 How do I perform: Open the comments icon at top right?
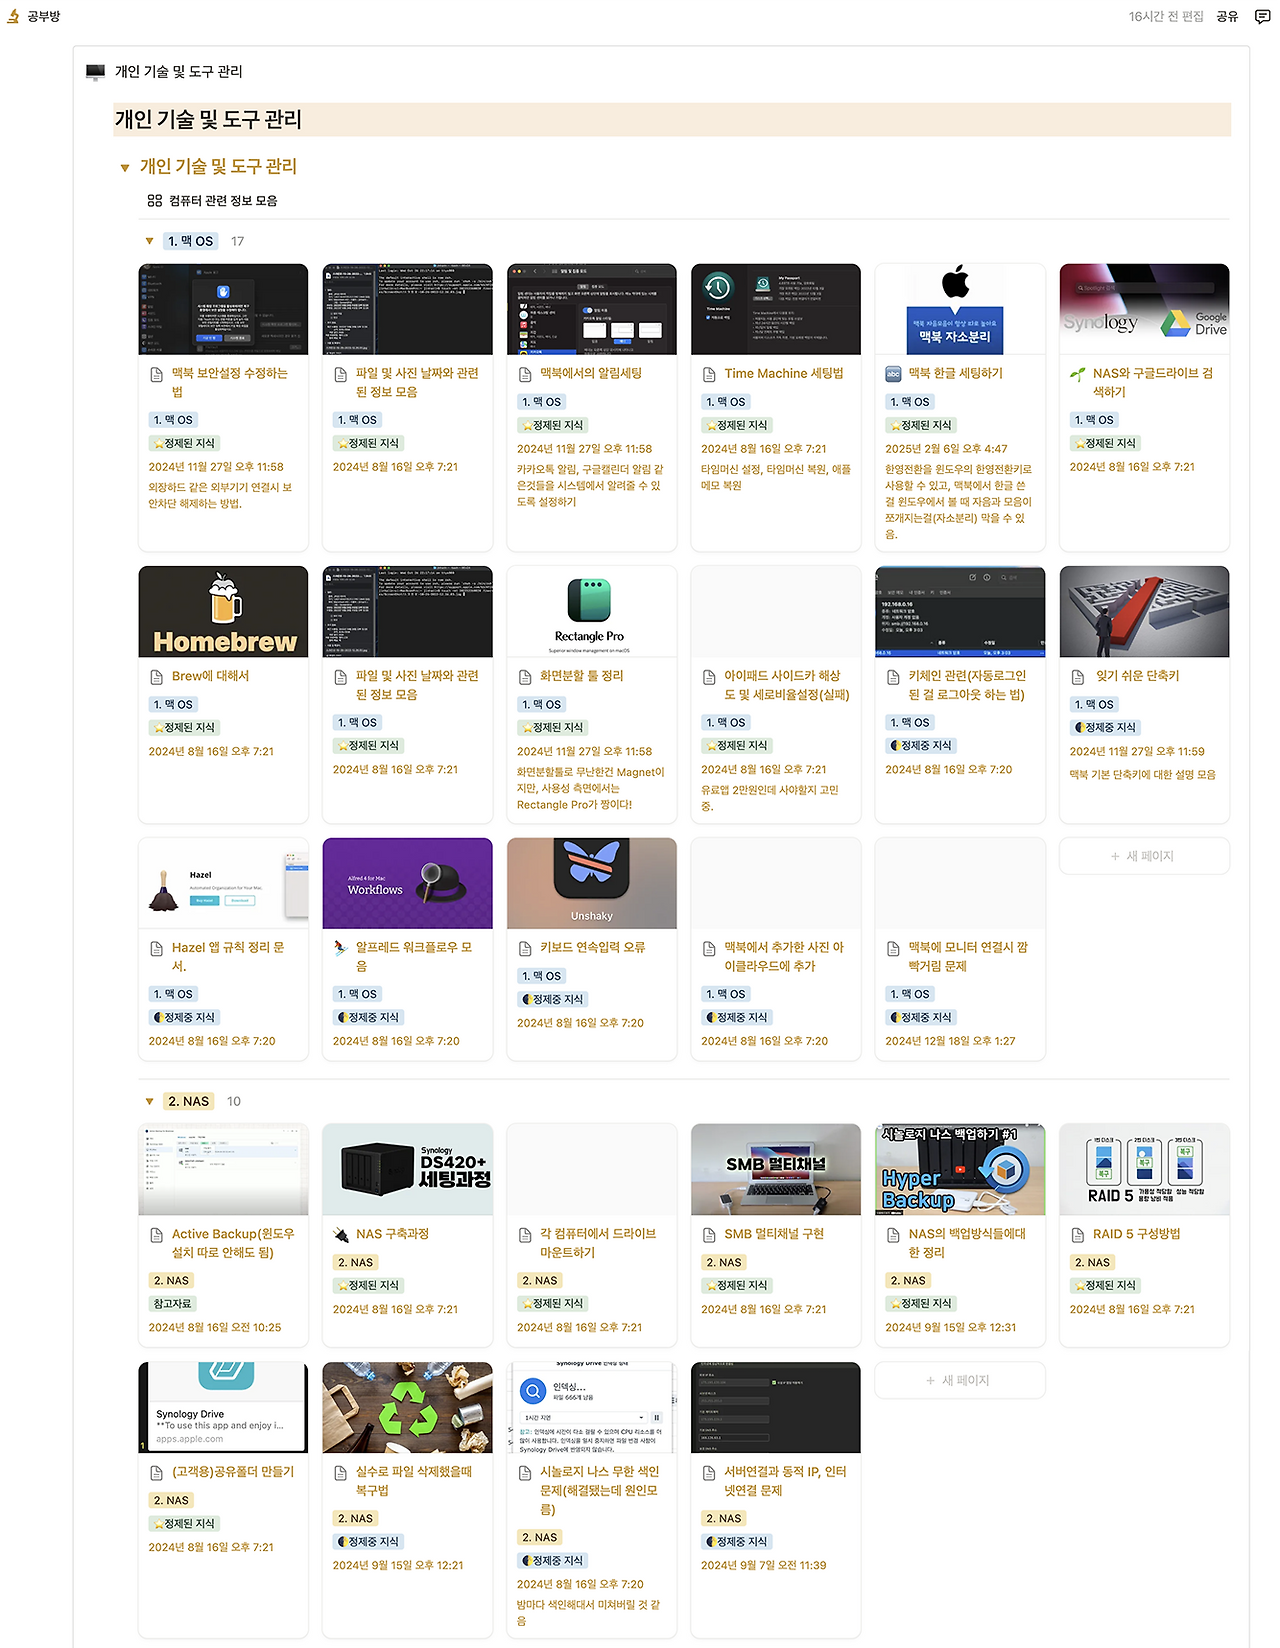point(1262,17)
